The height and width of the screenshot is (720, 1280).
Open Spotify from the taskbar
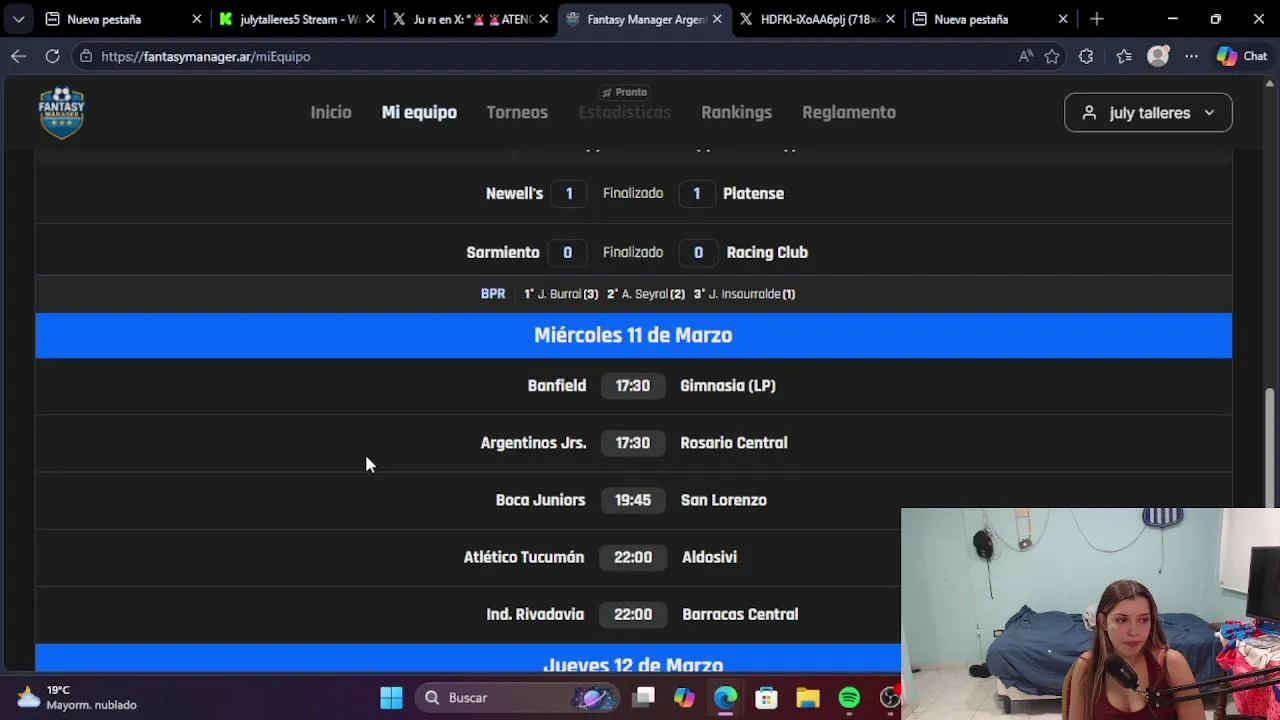pyautogui.click(x=849, y=698)
